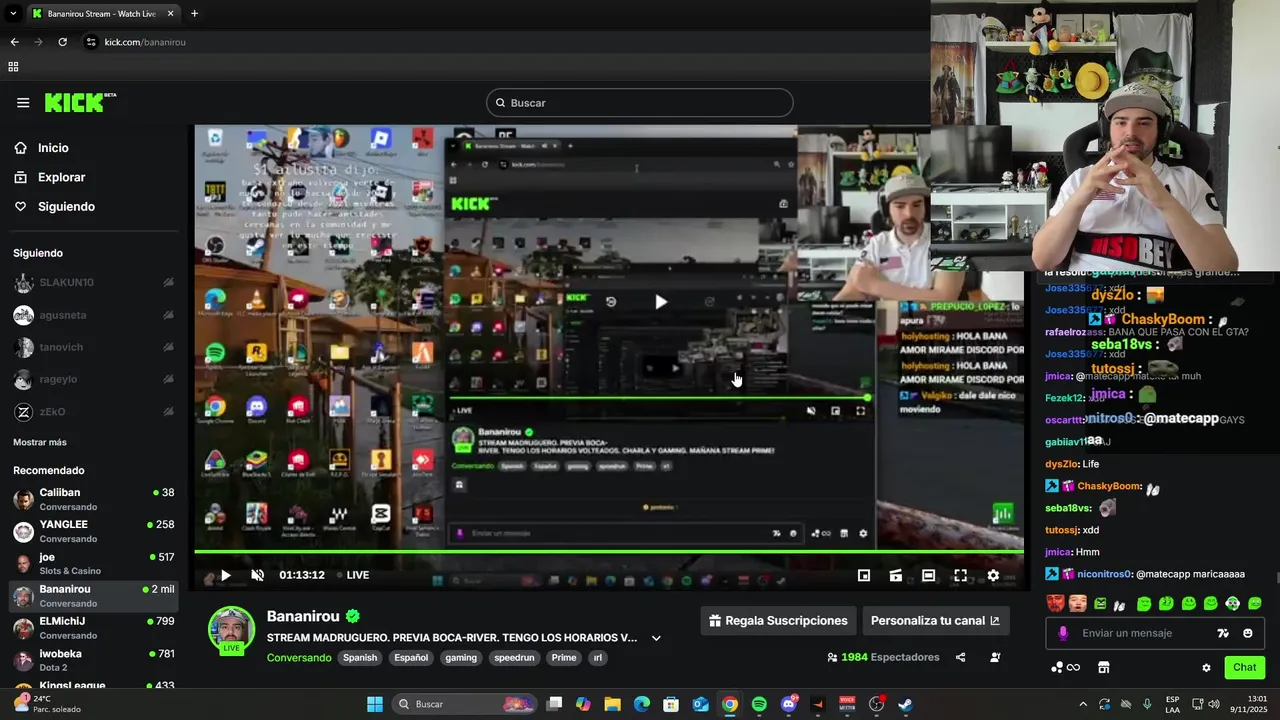Open the Kick hamburger sidebar menu
This screenshot has height=720, width=1280.
click(23, 102)
